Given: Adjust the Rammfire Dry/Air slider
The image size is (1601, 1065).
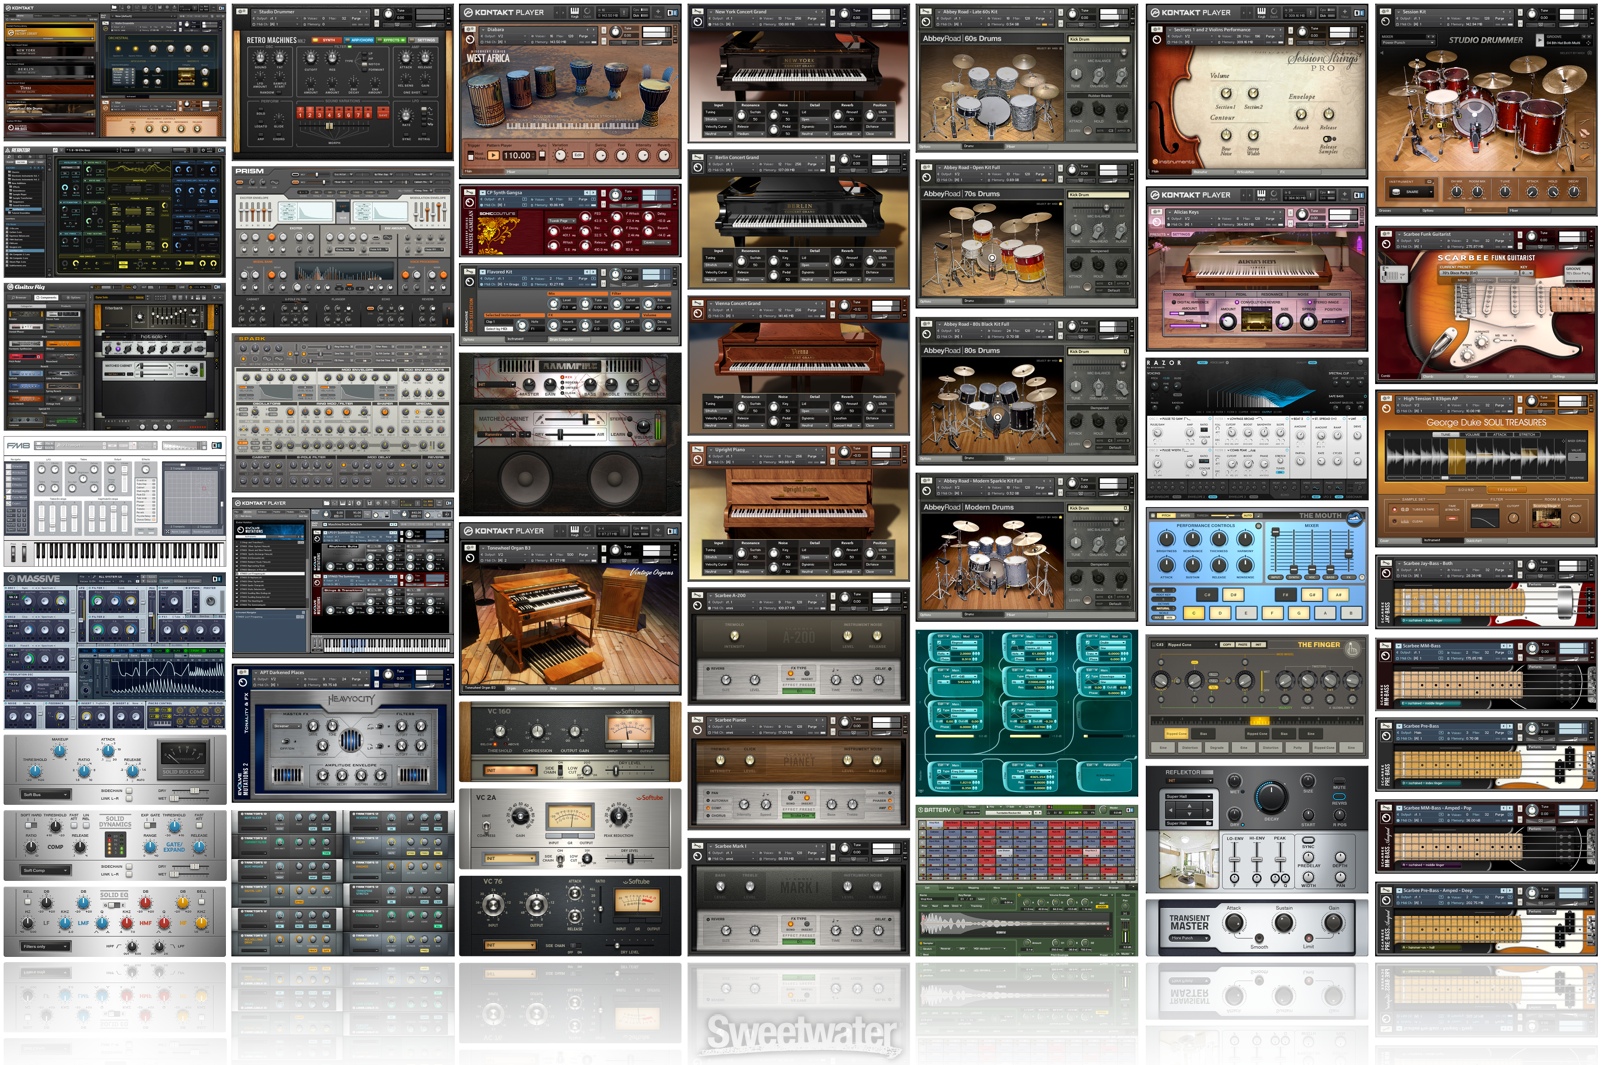Looking at the screenshot, I should coord(570,434).
